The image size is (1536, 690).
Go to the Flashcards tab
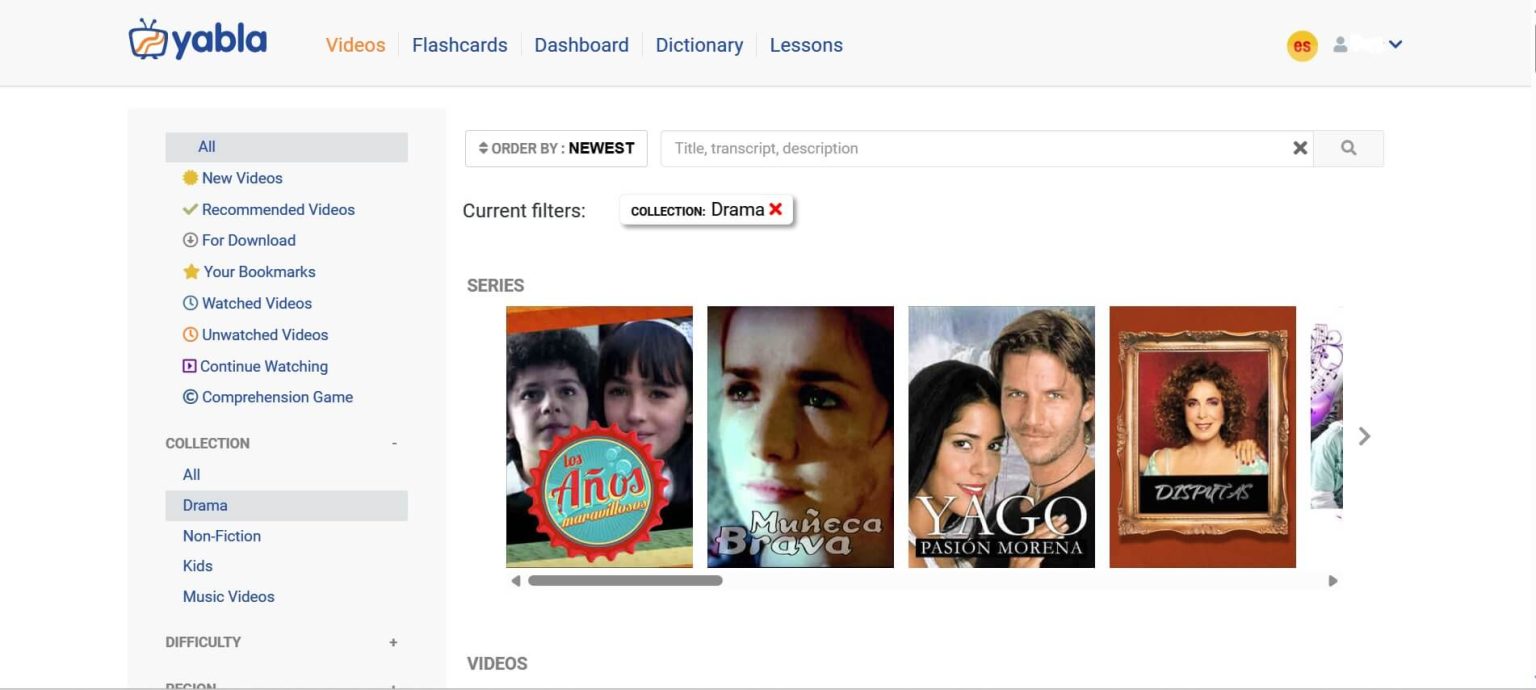coord(459,45)
